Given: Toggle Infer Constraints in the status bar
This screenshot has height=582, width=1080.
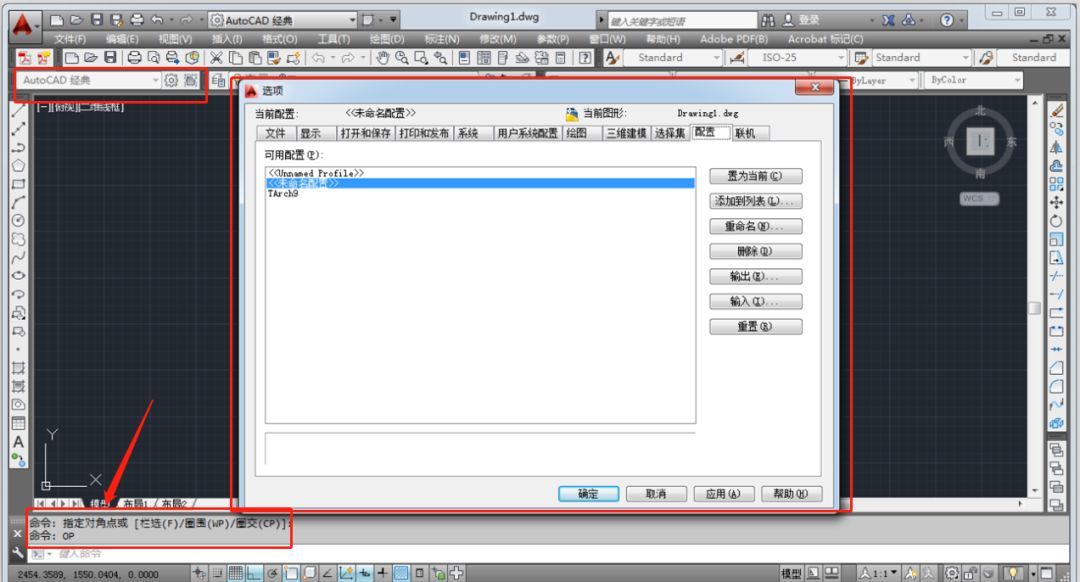Looking at the screenshot, I should 199,573.
